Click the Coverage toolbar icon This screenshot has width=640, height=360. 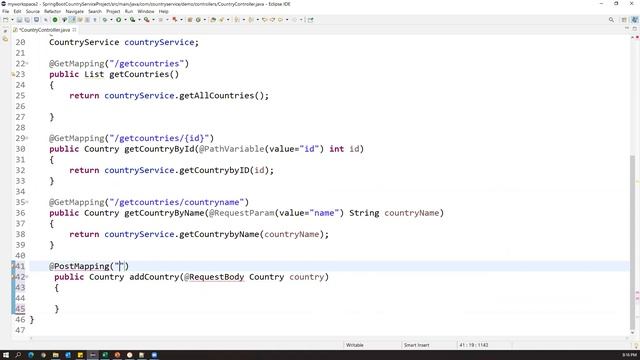[132, 20]
